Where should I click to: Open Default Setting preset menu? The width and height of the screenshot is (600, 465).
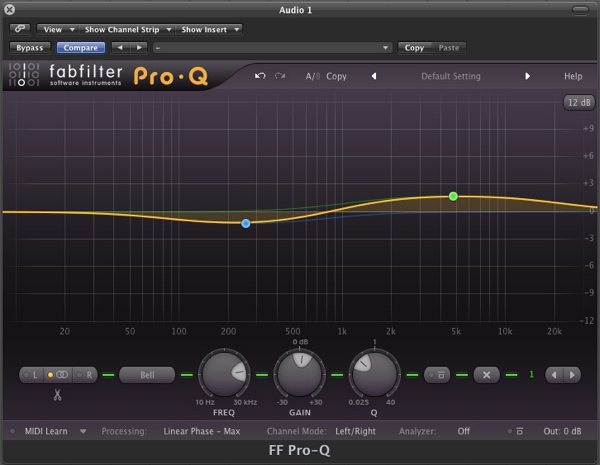451,76
